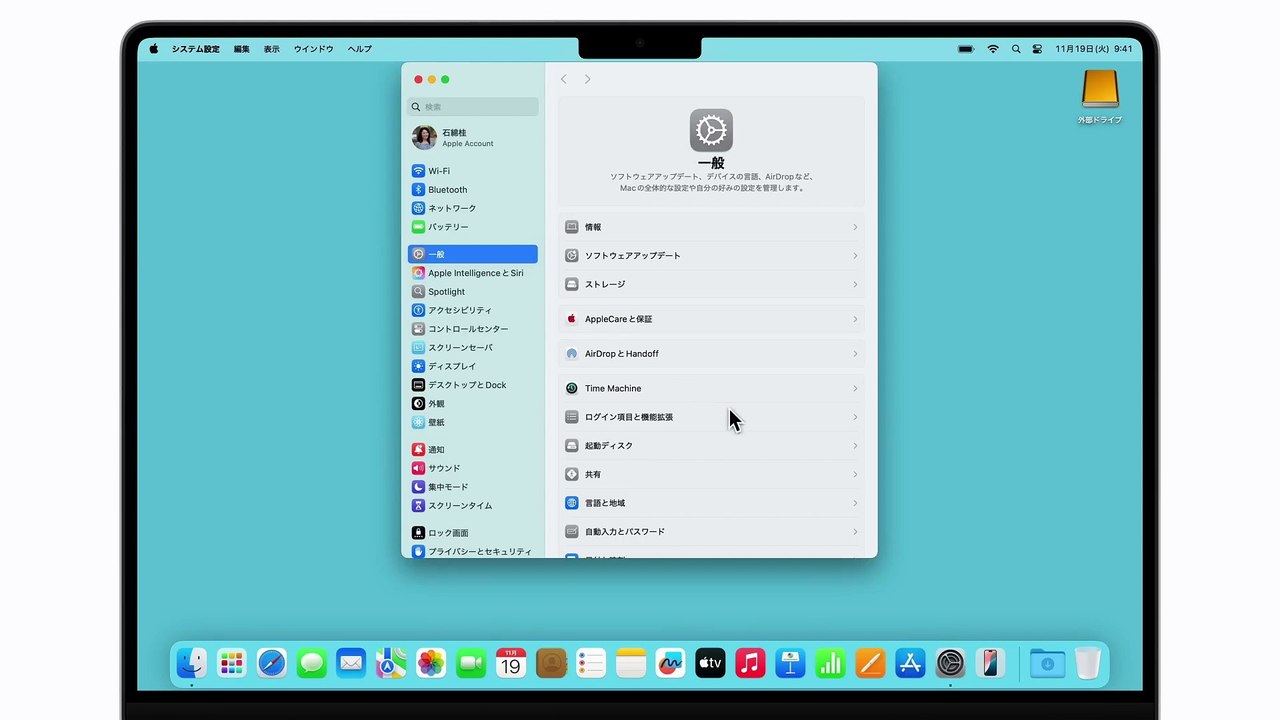Open 外観 settings in sidebar

pos(472,404)
